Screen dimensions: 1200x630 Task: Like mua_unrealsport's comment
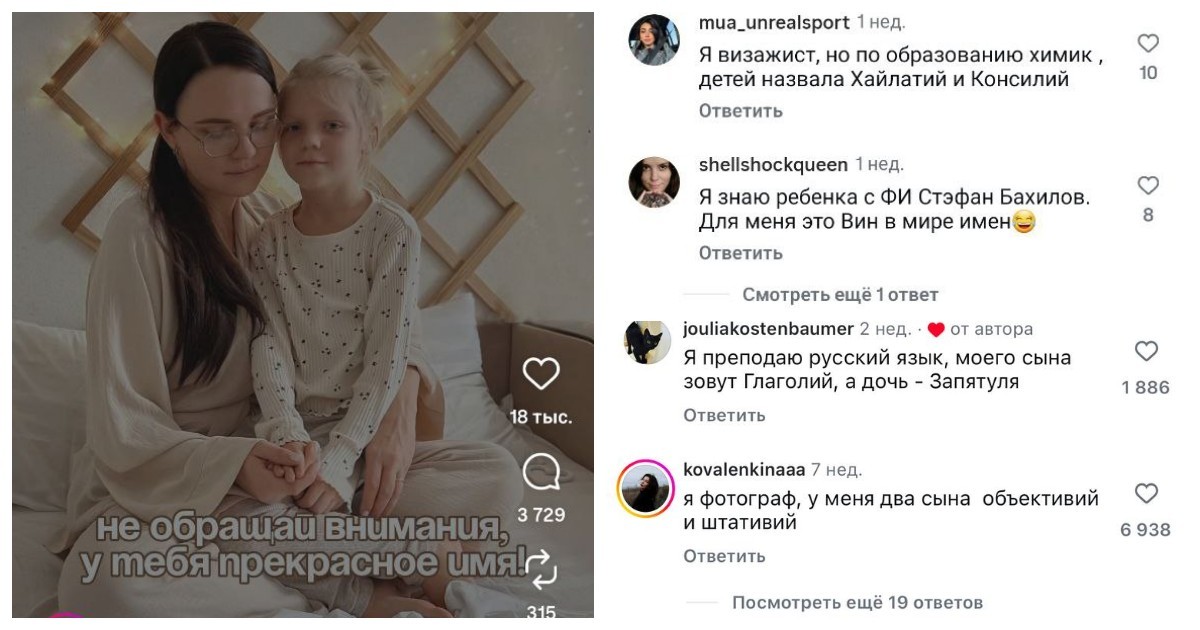tap(1148, 43)
